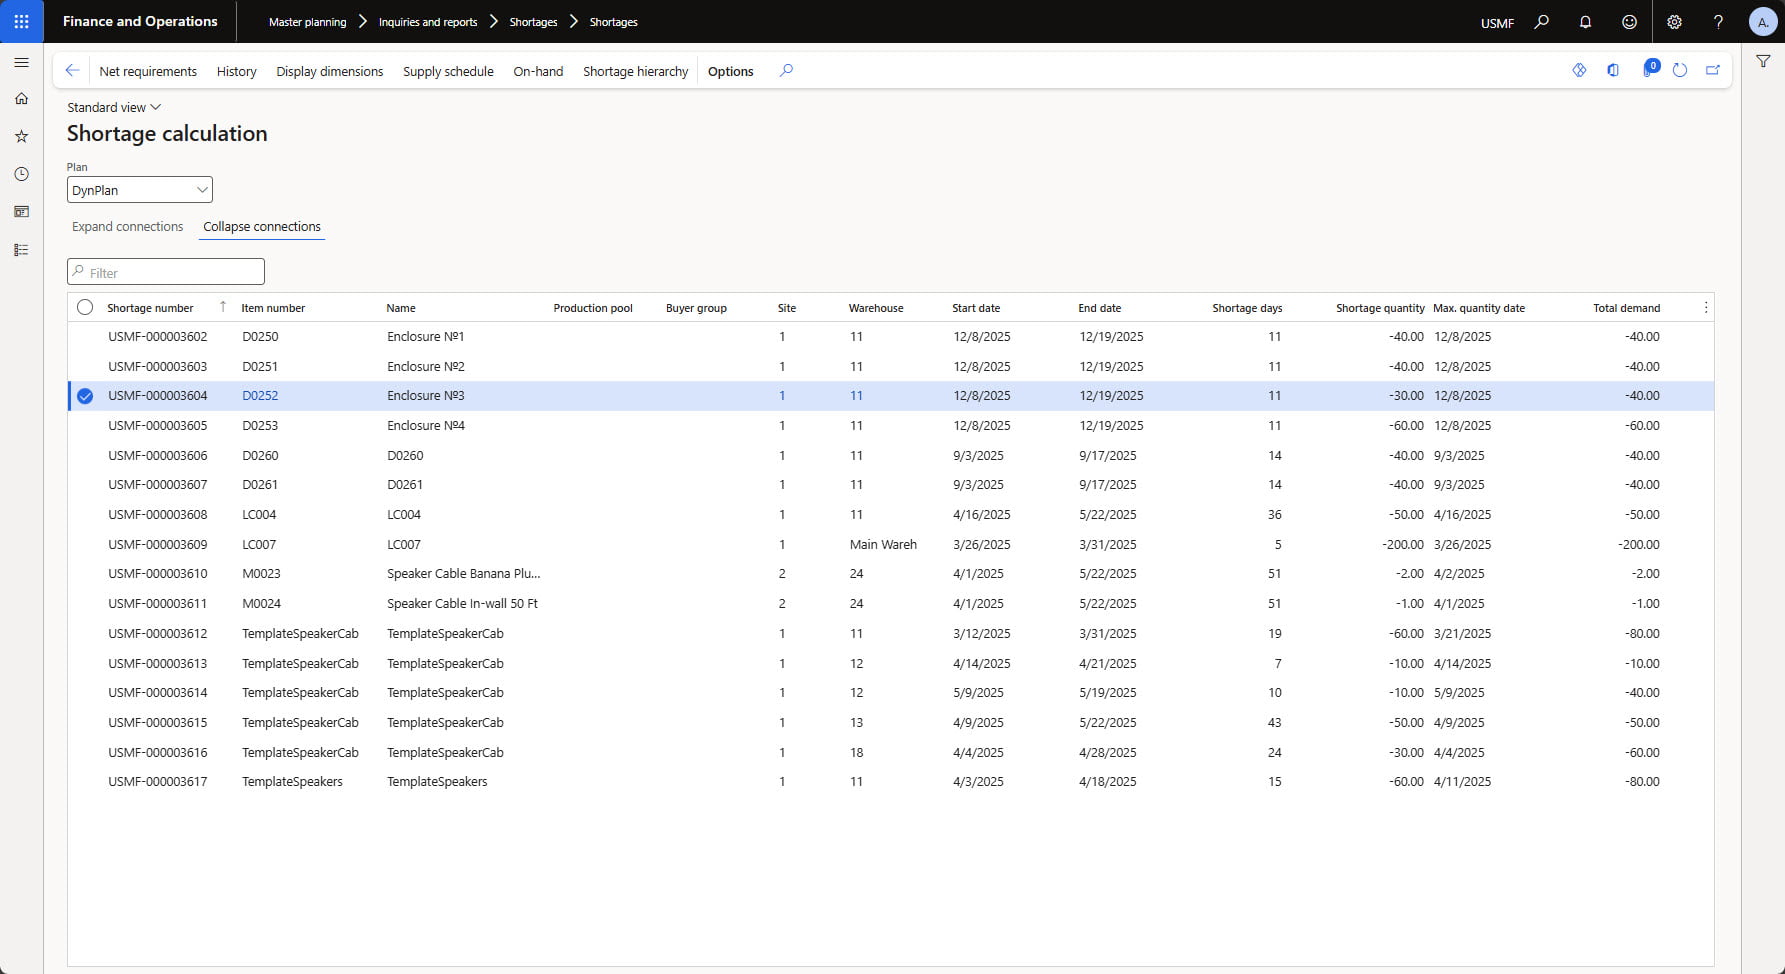The width and height of the screenshot is (1785, 974).
Task: Open the Supply schedule menu item
Action: tap(448, 71)
